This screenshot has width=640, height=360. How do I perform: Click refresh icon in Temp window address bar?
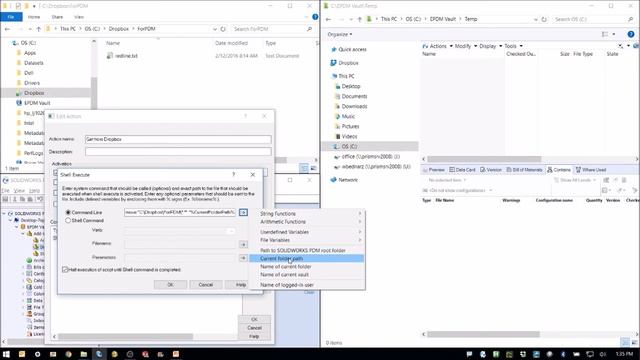pyautogui.click(x=544, y=19)
